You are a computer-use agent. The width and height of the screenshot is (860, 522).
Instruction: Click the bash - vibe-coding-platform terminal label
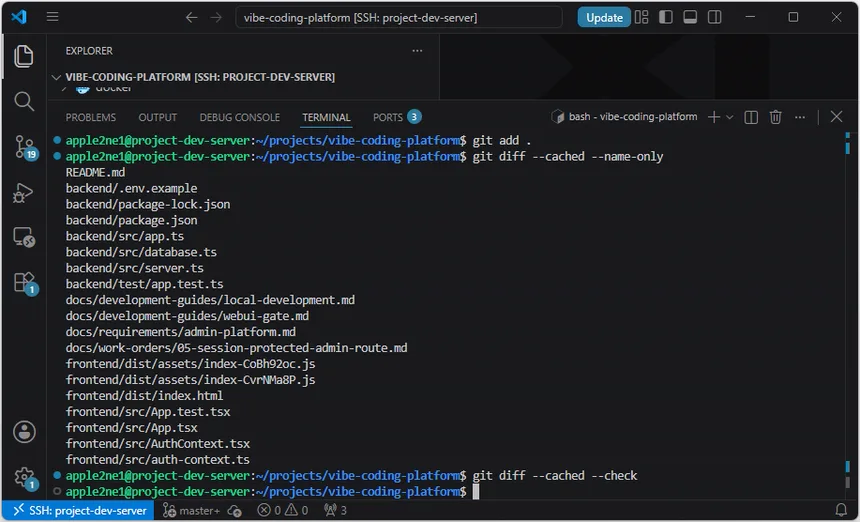pos(624,117)
